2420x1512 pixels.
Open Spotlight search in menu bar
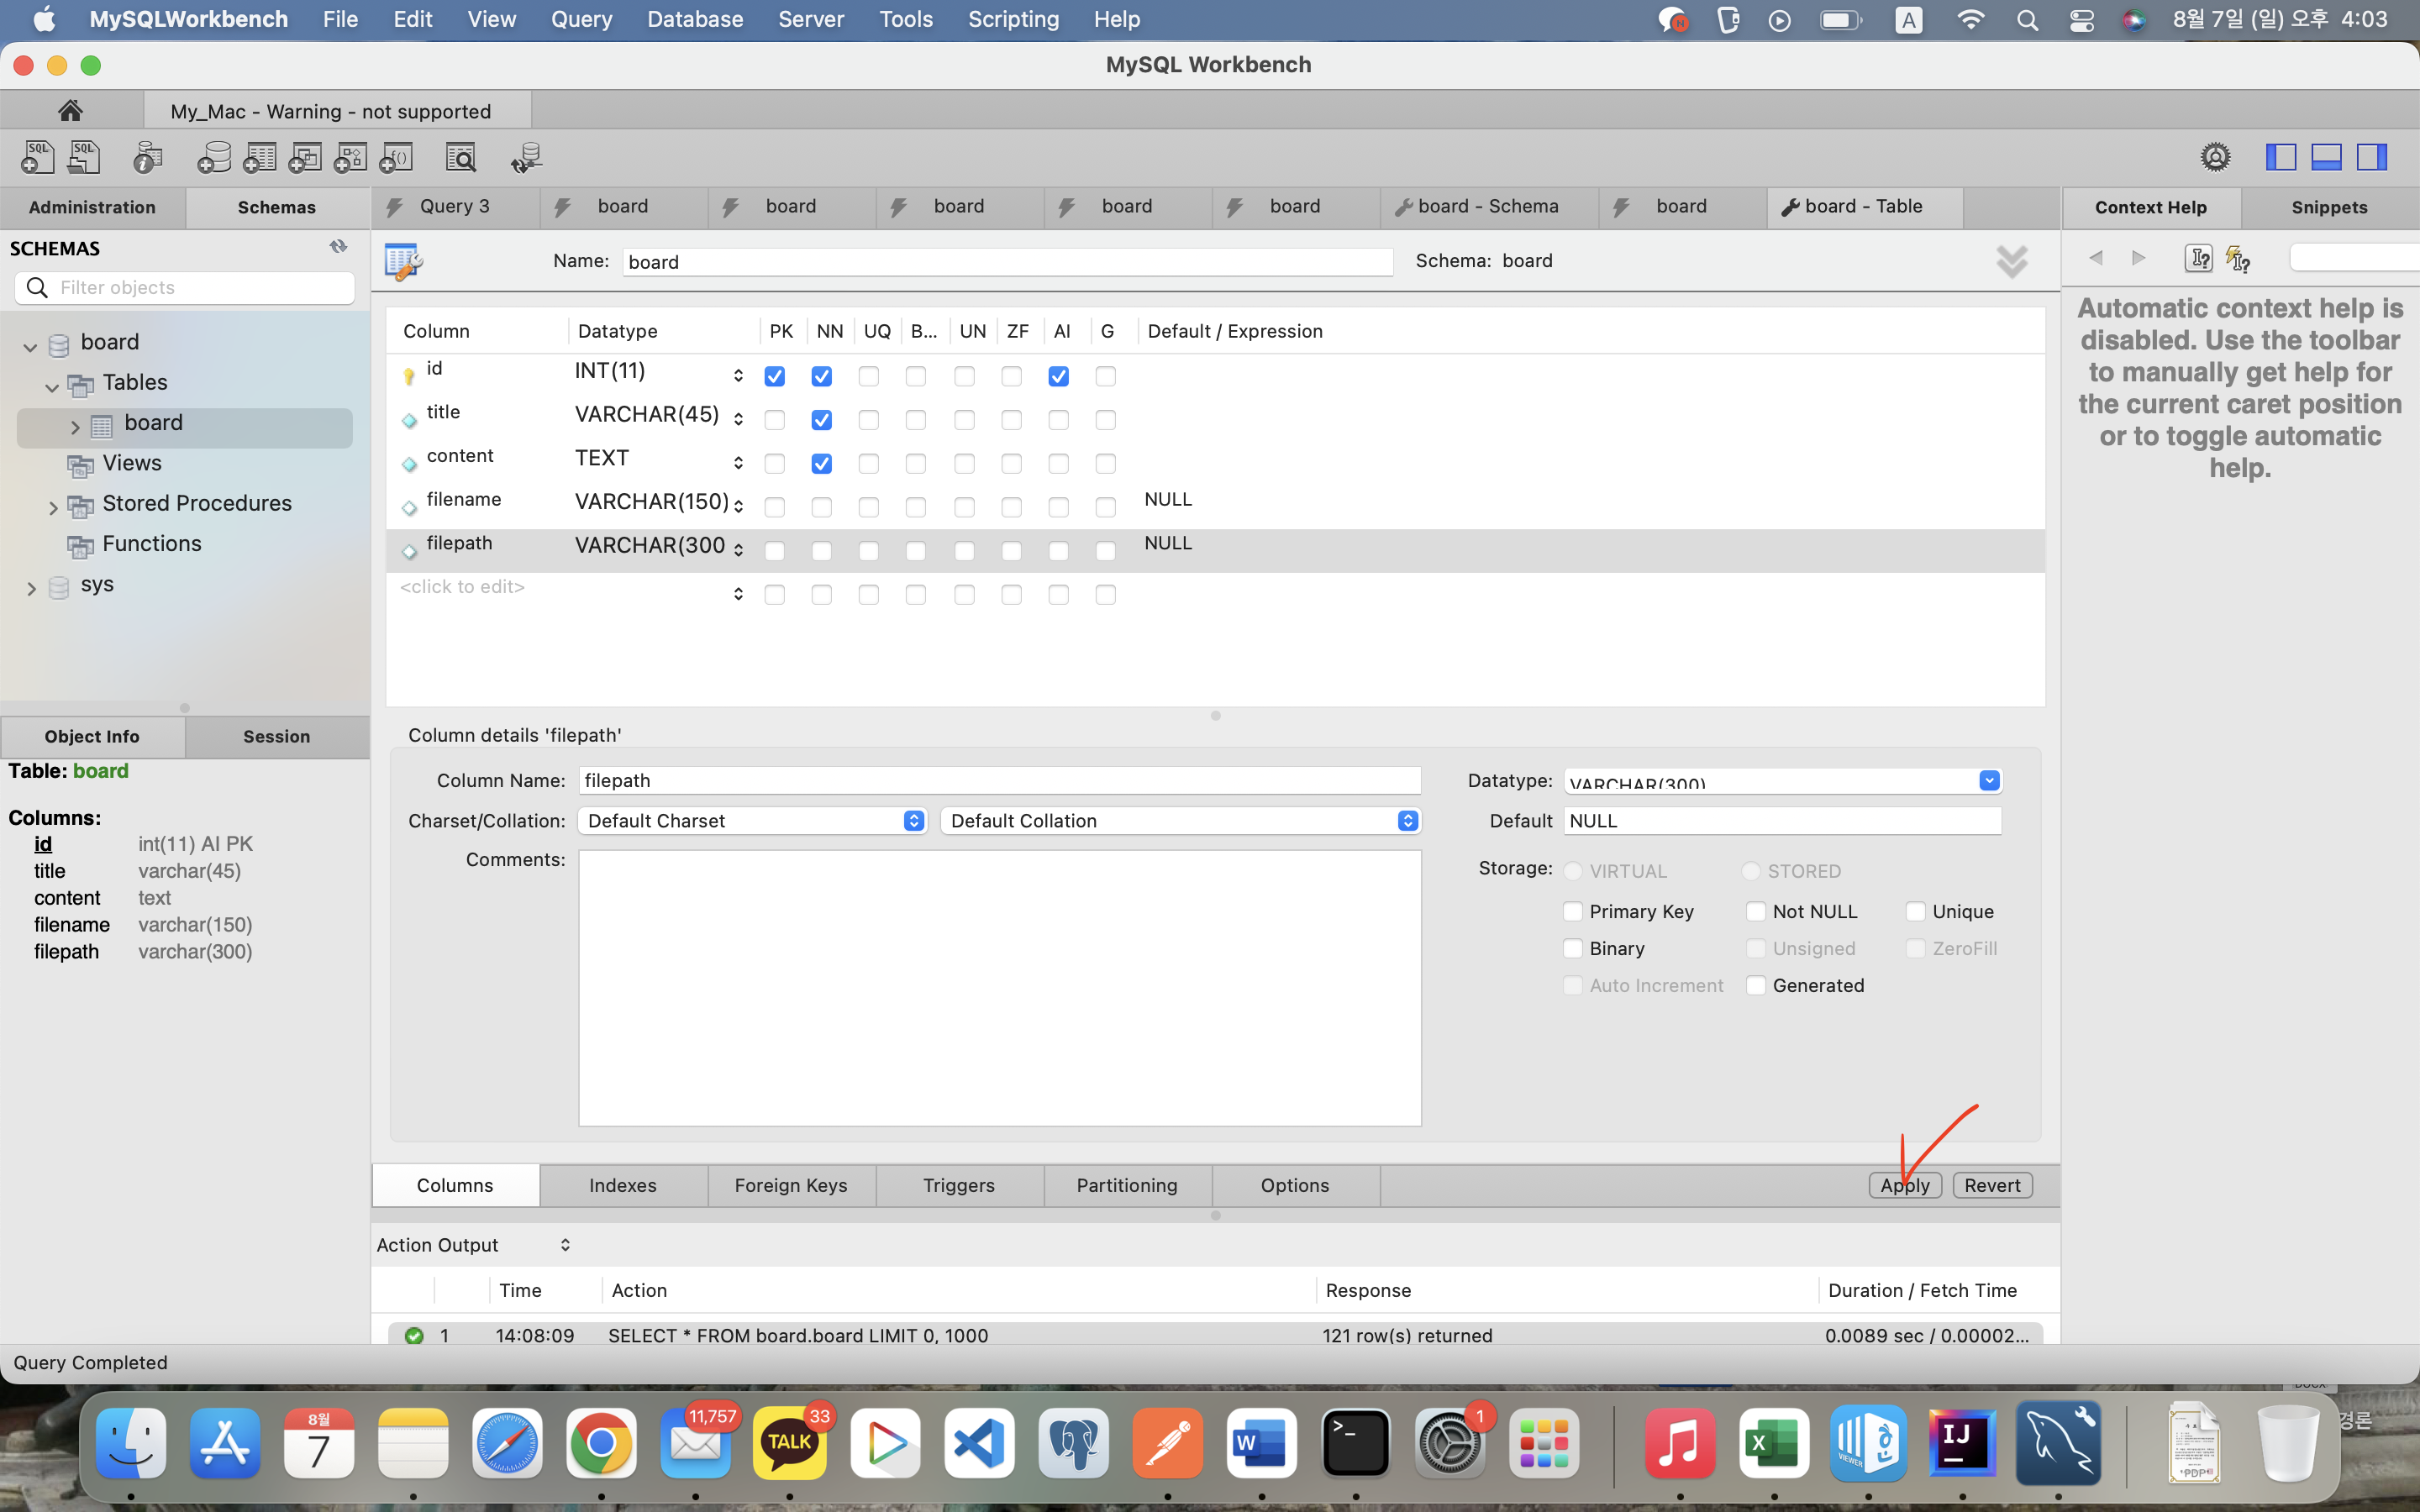click(2027, 20)
